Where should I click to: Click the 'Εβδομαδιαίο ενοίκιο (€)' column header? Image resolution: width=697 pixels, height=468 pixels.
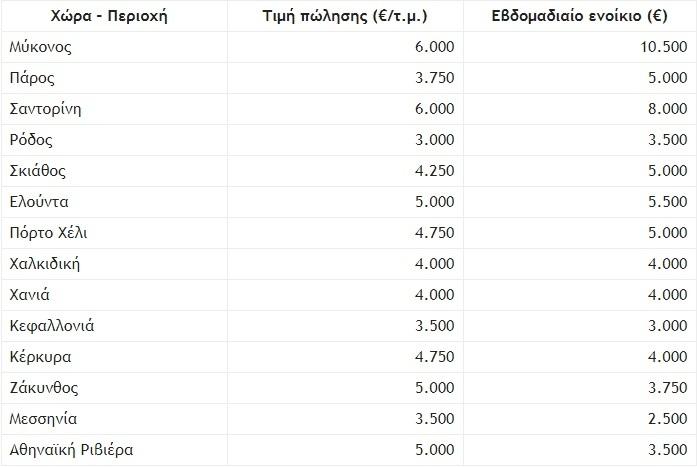(567, 16)
